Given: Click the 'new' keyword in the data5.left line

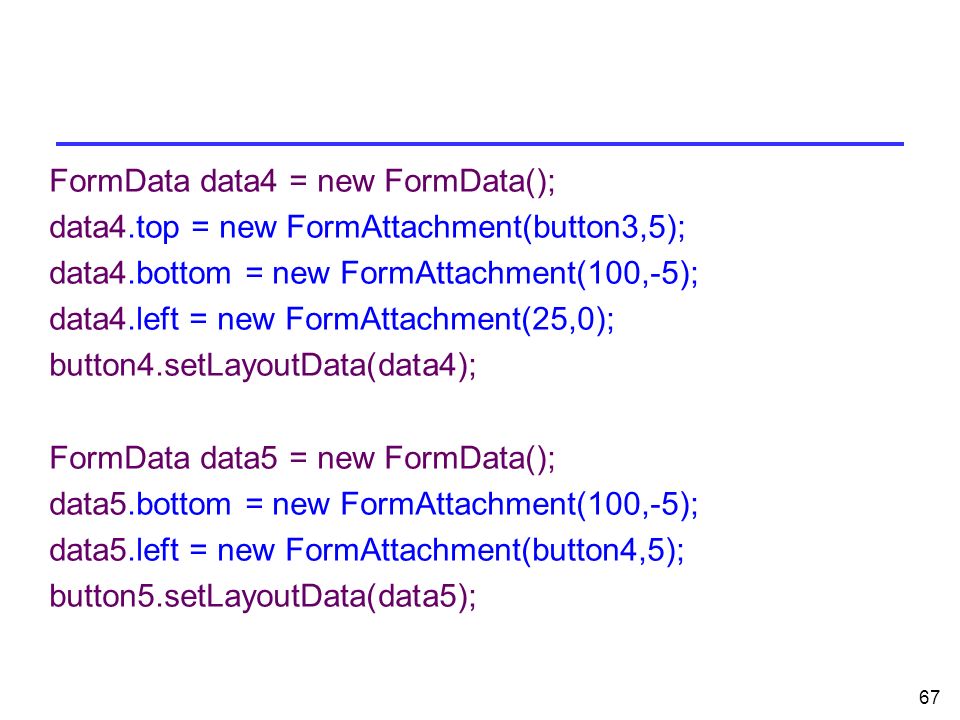Looking at the screenshot, I should (246, 550).
